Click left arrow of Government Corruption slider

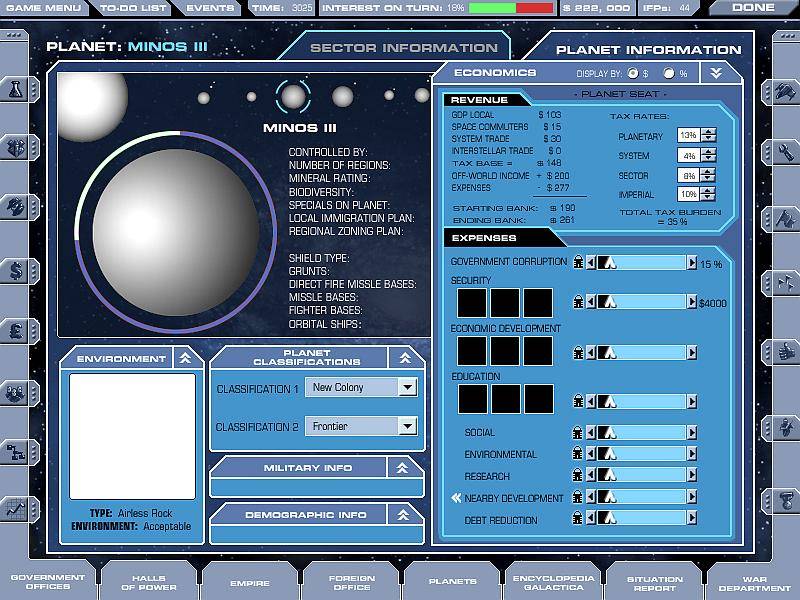click(591, 262)
